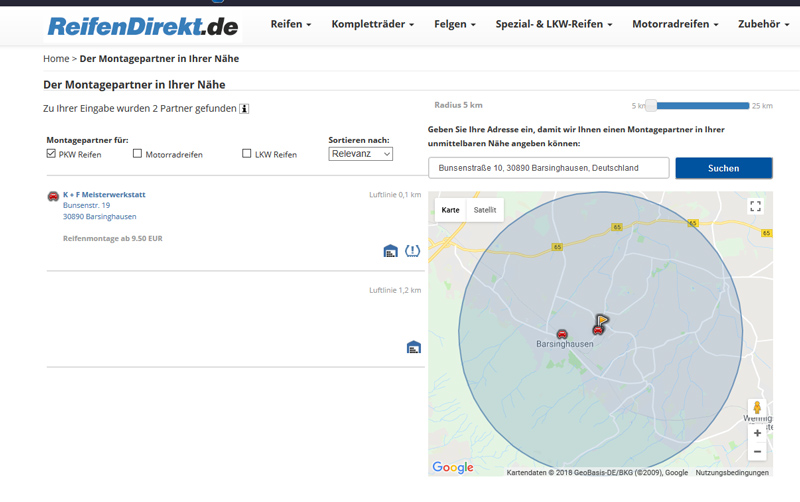Click the address input field

(x=548, y=168)
